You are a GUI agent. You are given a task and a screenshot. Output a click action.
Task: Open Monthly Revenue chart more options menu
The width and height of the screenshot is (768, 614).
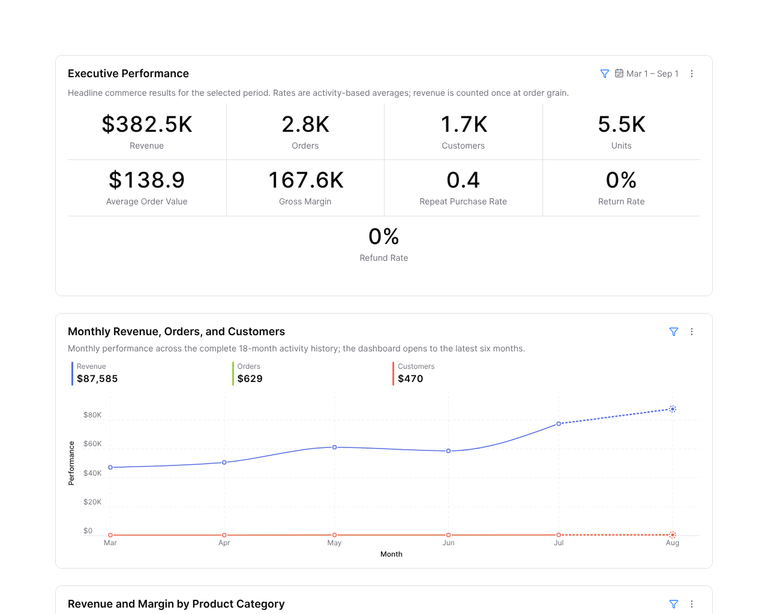[692, 331]
